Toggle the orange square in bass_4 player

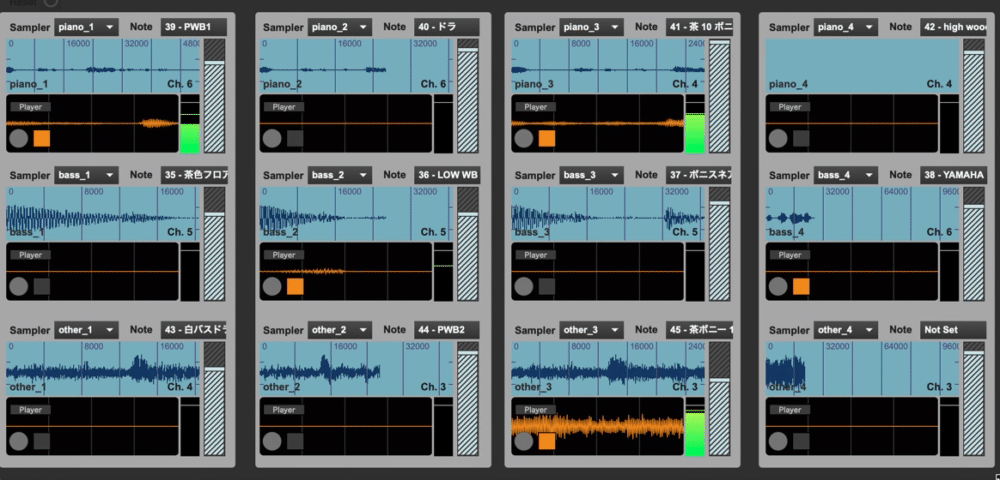coord(800,287)
